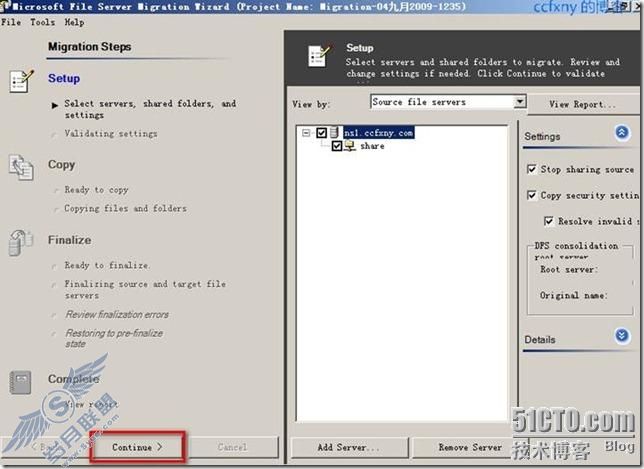Click the Settings section title
This screenshot has width=644, height=469.
542,136
